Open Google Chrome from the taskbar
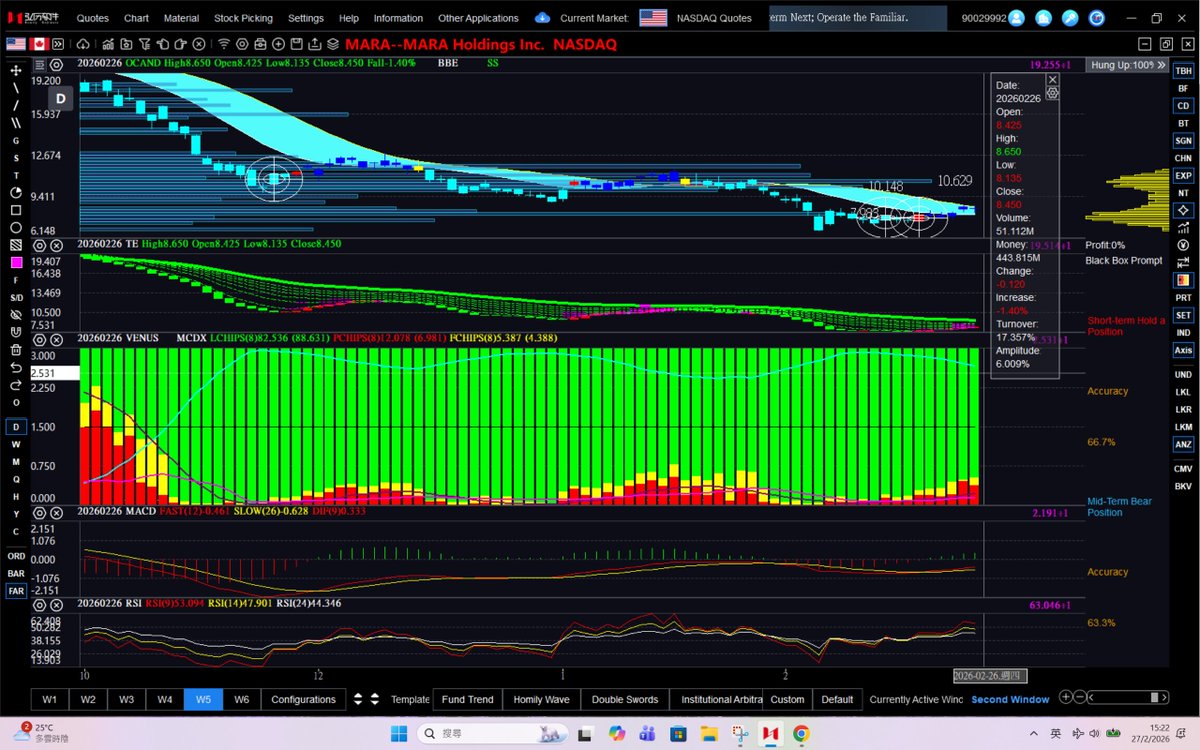This screenshot has width=1200, height=750. [x=800, y=733]
